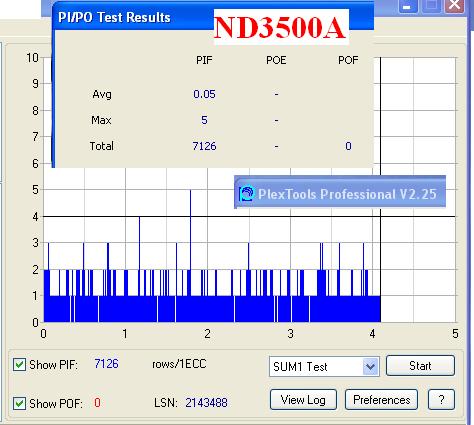Click the PIF Avg value 0.05
474x425 pixels.
(x=204, y=94)
